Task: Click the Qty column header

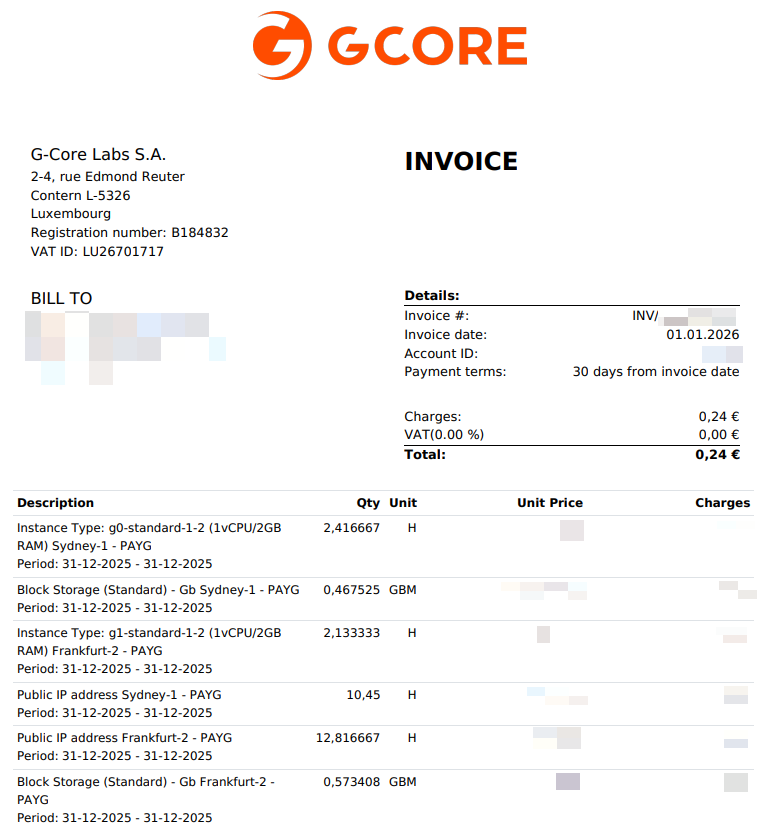Action: click(x=368, y=503)
